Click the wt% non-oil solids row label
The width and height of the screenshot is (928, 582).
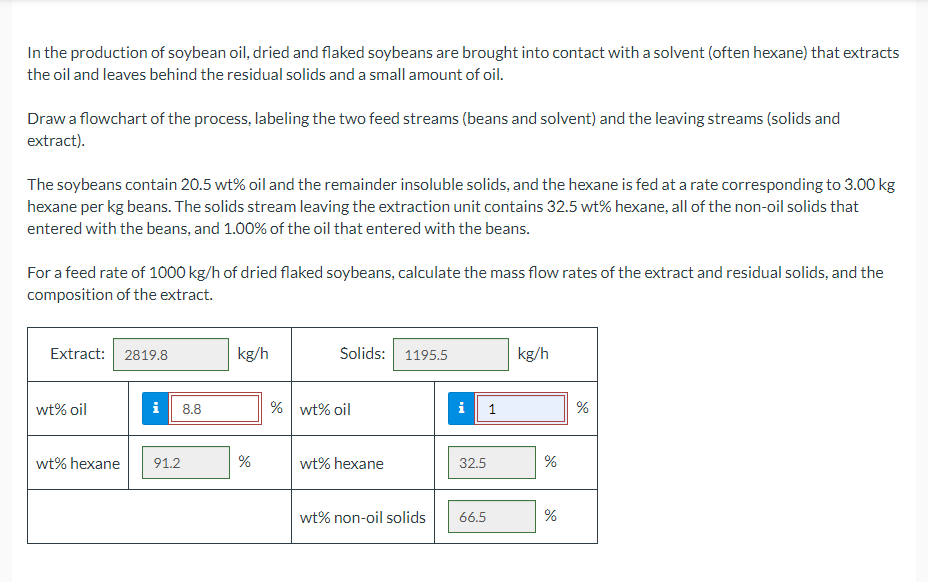point(363,517)
